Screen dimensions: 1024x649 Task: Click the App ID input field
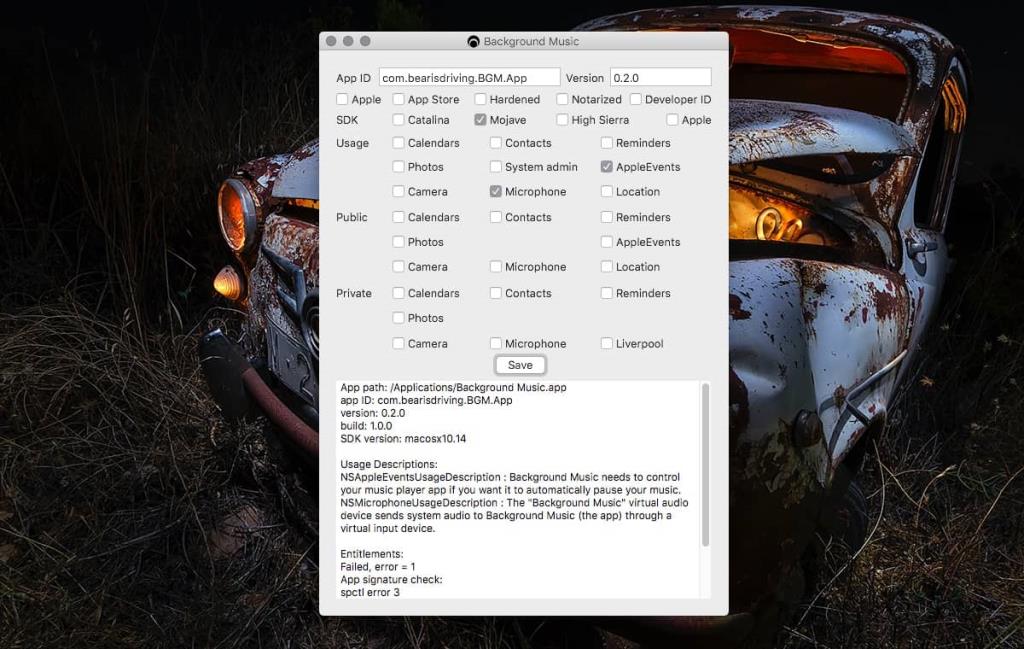click(468, 76)
